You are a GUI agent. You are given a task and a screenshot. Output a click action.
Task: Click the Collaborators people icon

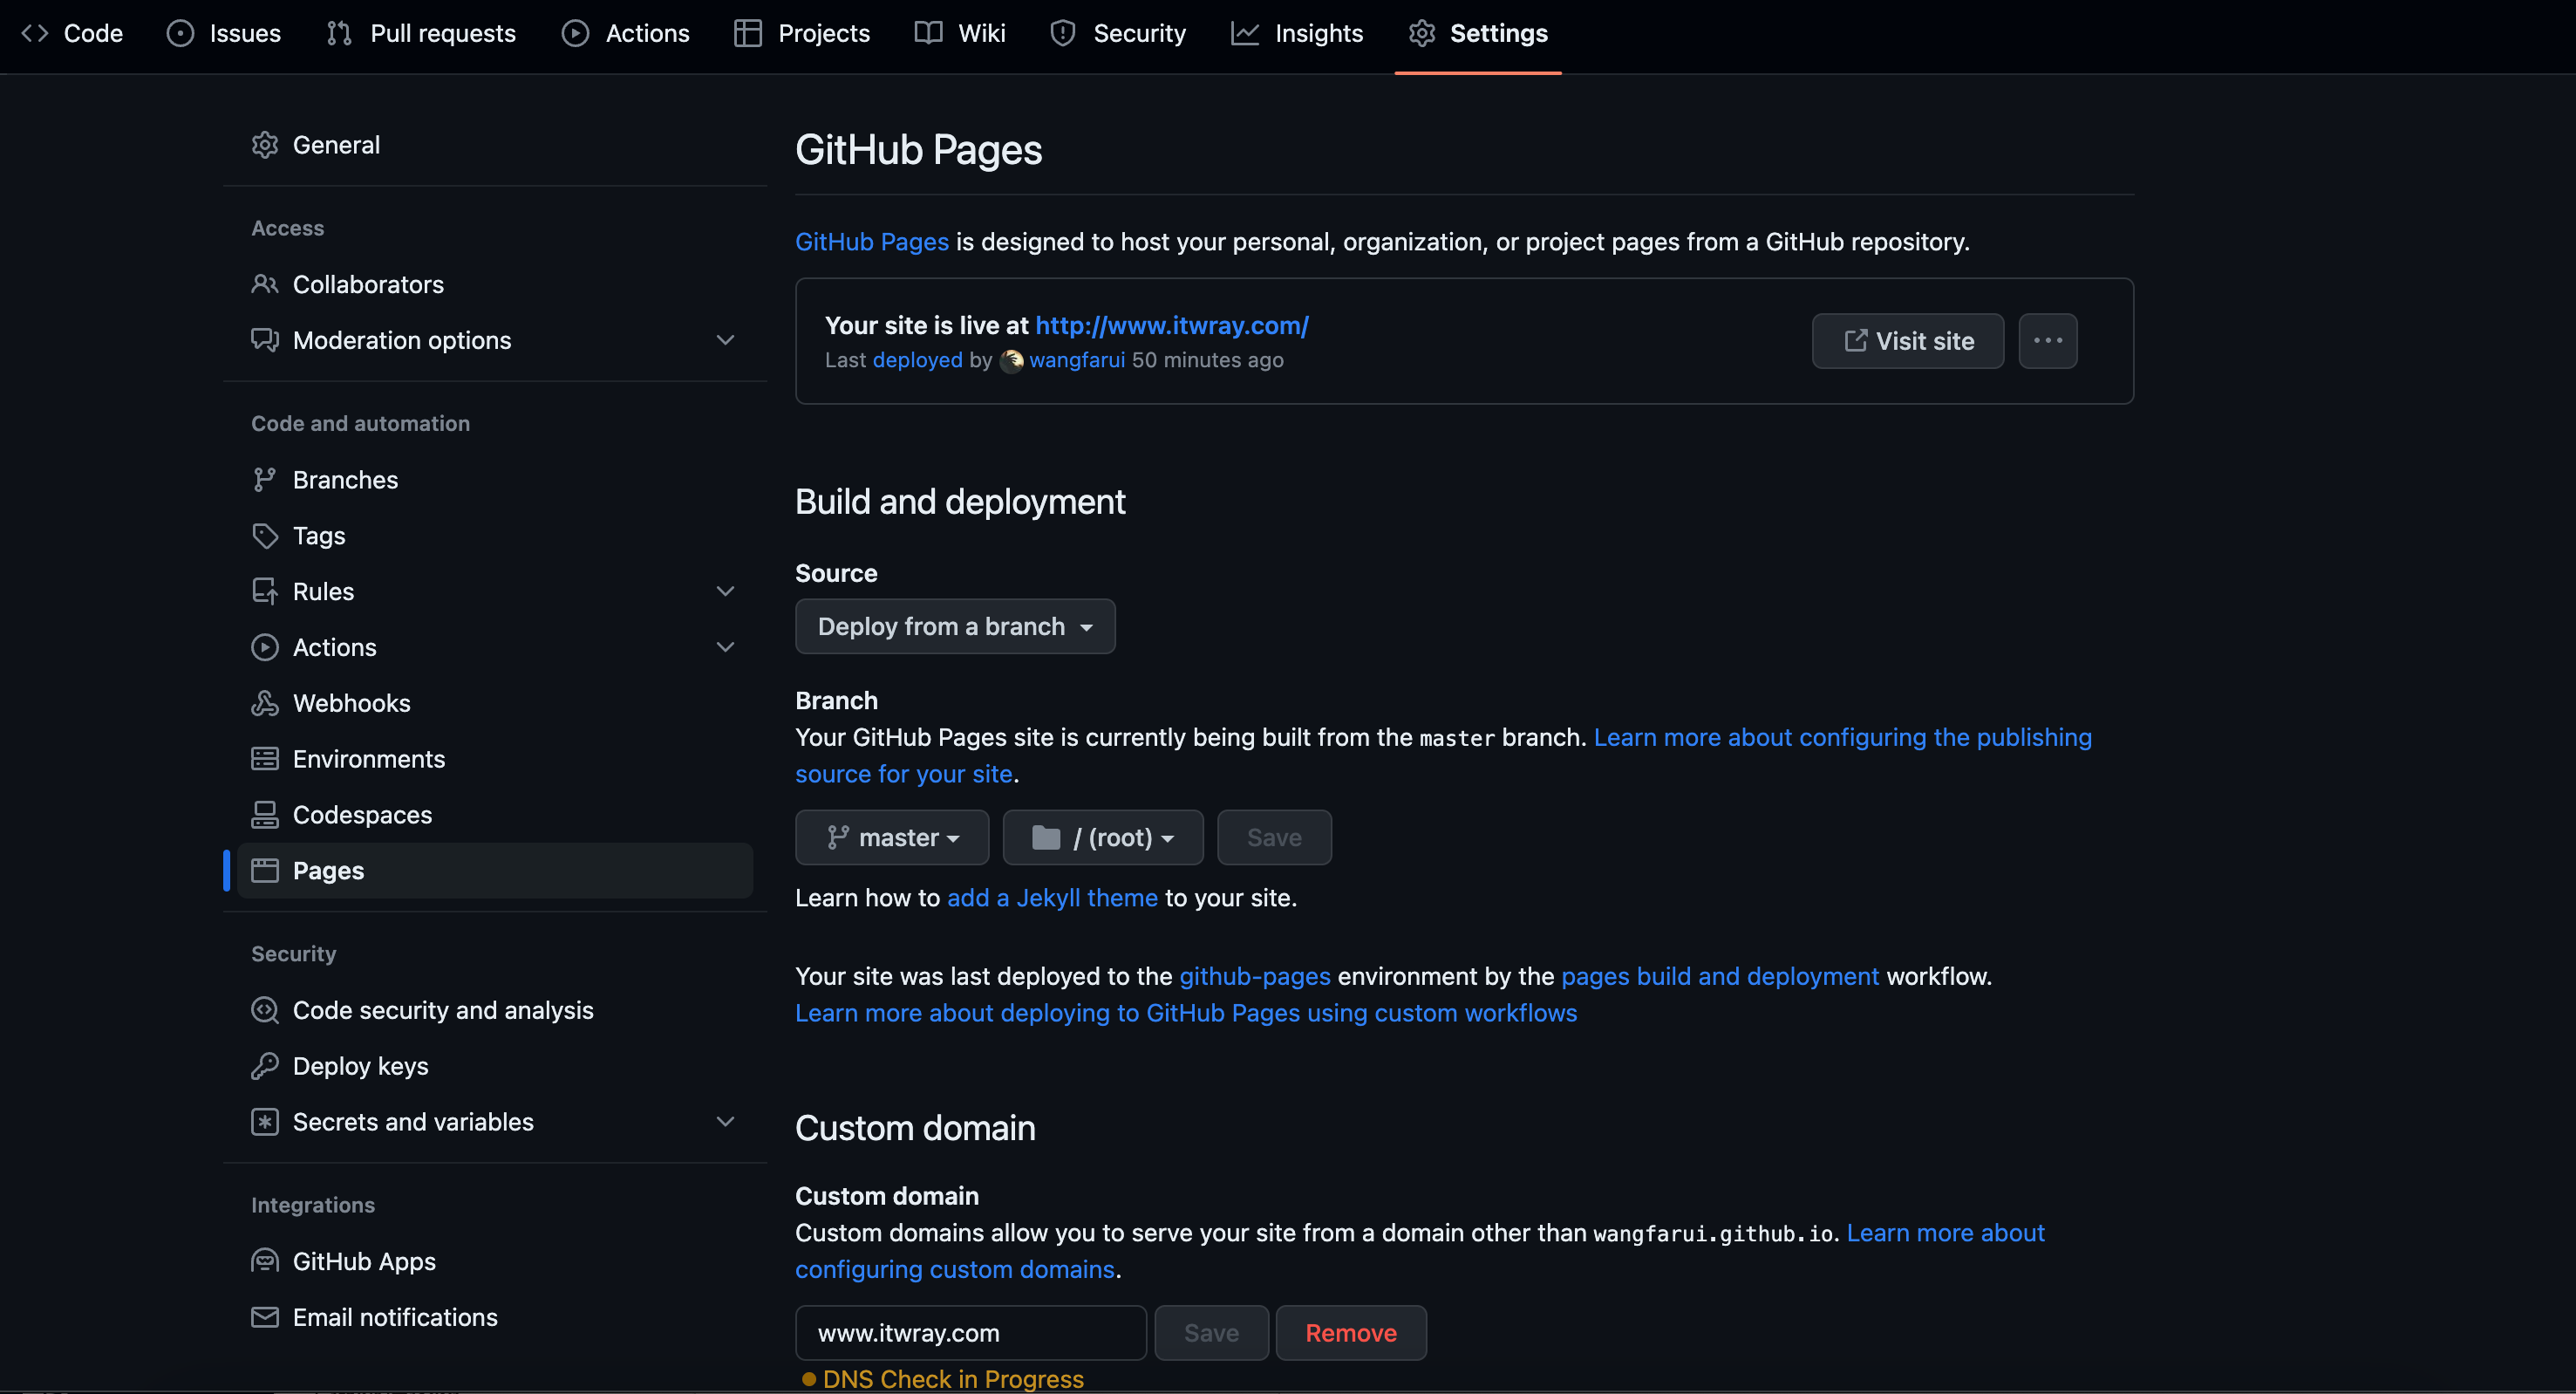click(x=265, y=284)
